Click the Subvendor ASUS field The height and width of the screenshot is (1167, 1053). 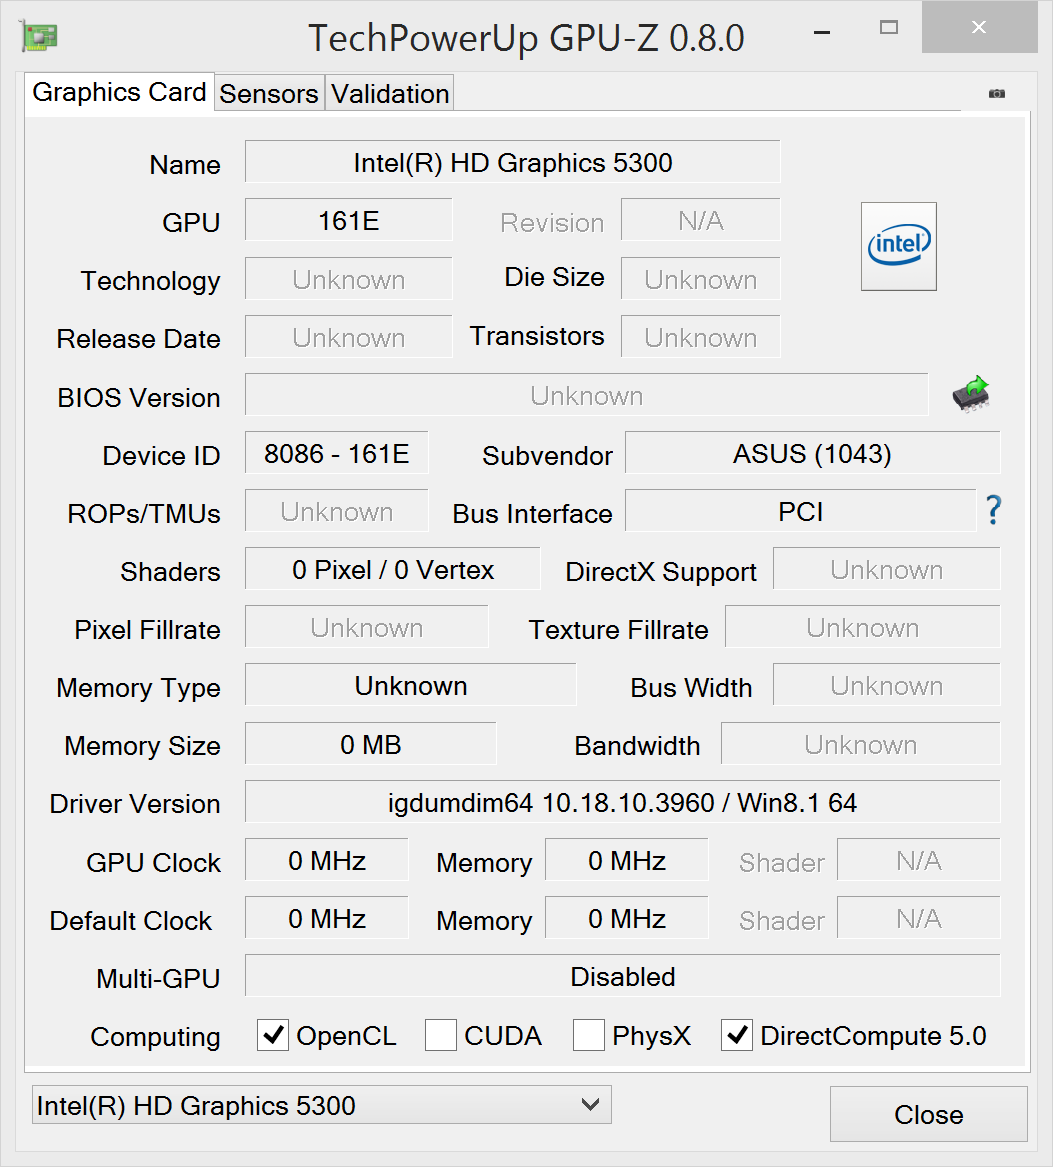[x=812, y=454]
